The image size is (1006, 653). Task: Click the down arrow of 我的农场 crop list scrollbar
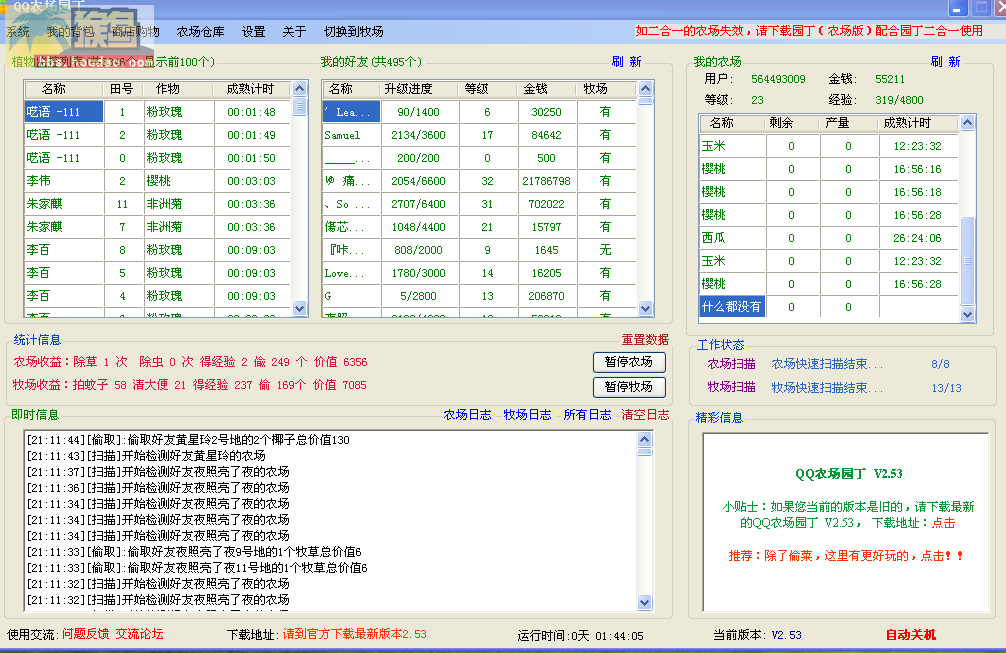968,314
